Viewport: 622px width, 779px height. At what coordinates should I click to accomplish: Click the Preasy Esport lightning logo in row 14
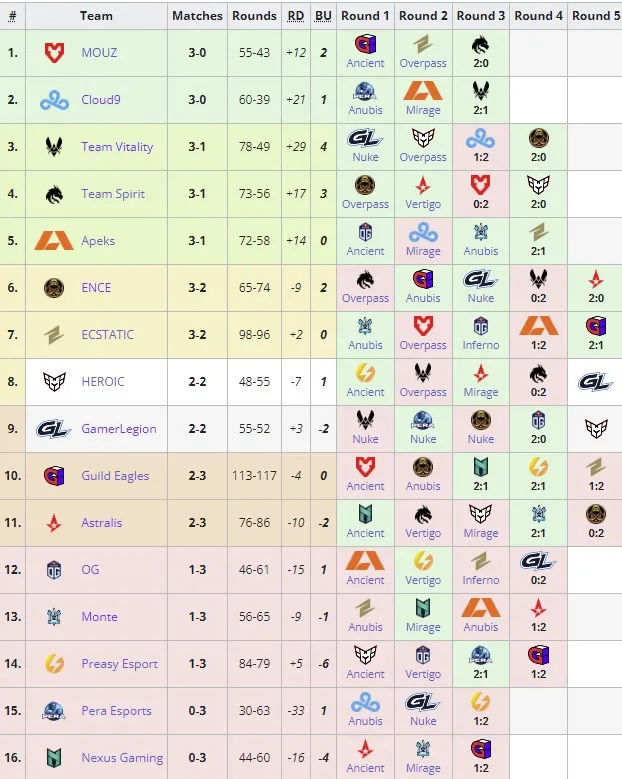tap(54, 664)
